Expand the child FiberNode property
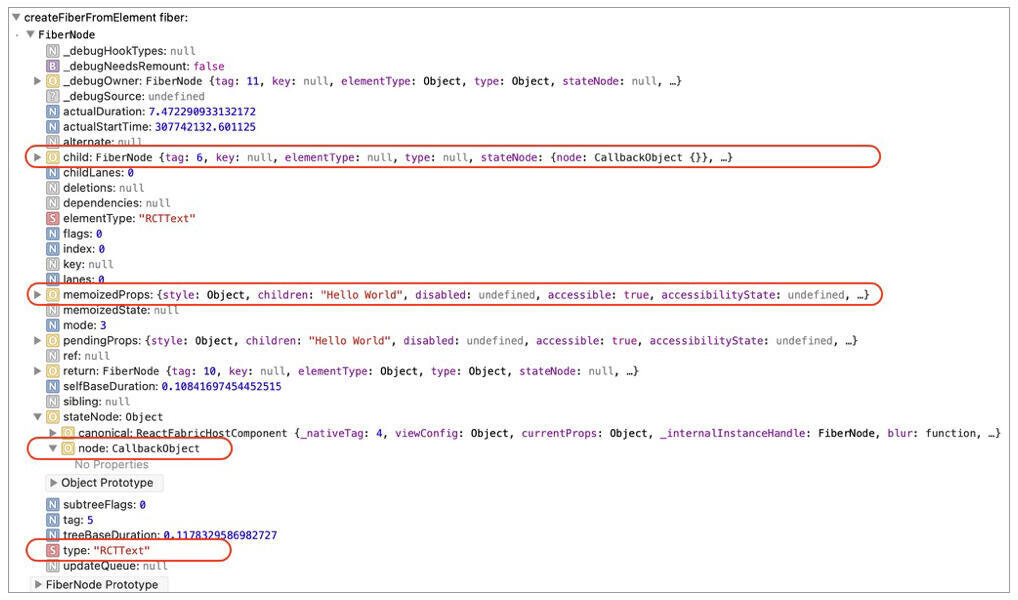Viewport: 1018px width, 600px height. pos(38,157)
